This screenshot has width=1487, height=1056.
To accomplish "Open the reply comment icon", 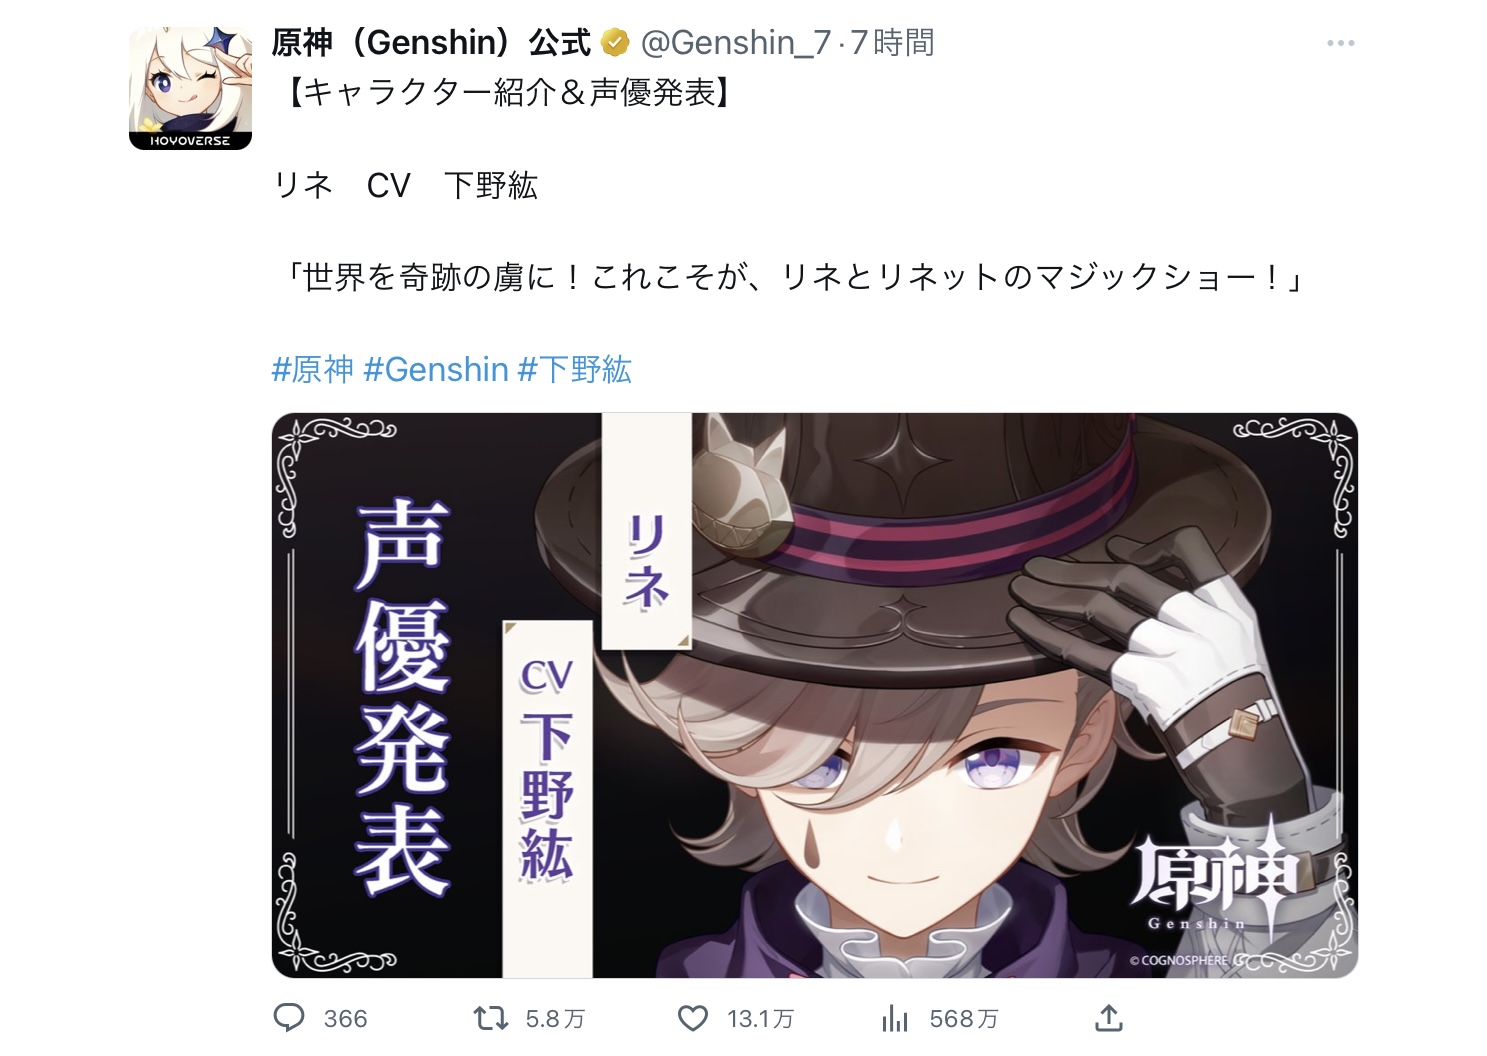I will coord(289,1018).
